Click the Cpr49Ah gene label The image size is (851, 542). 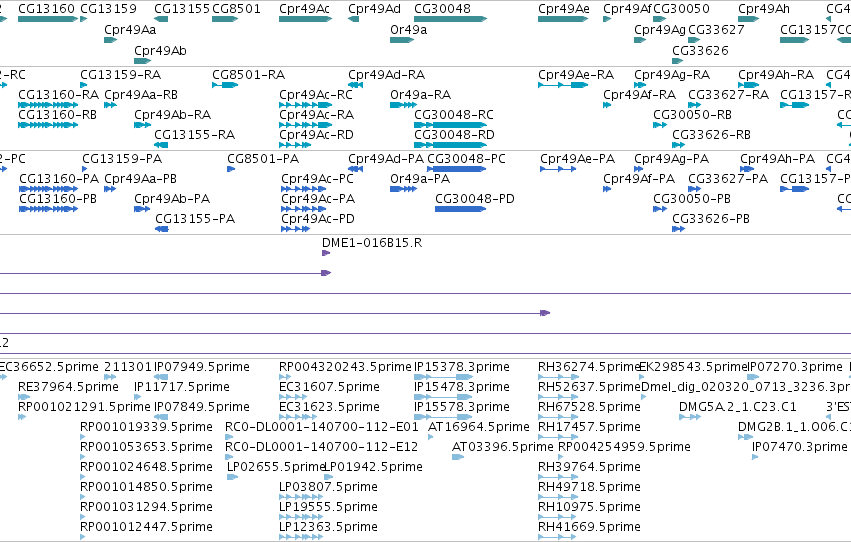[x=764, y=9]
